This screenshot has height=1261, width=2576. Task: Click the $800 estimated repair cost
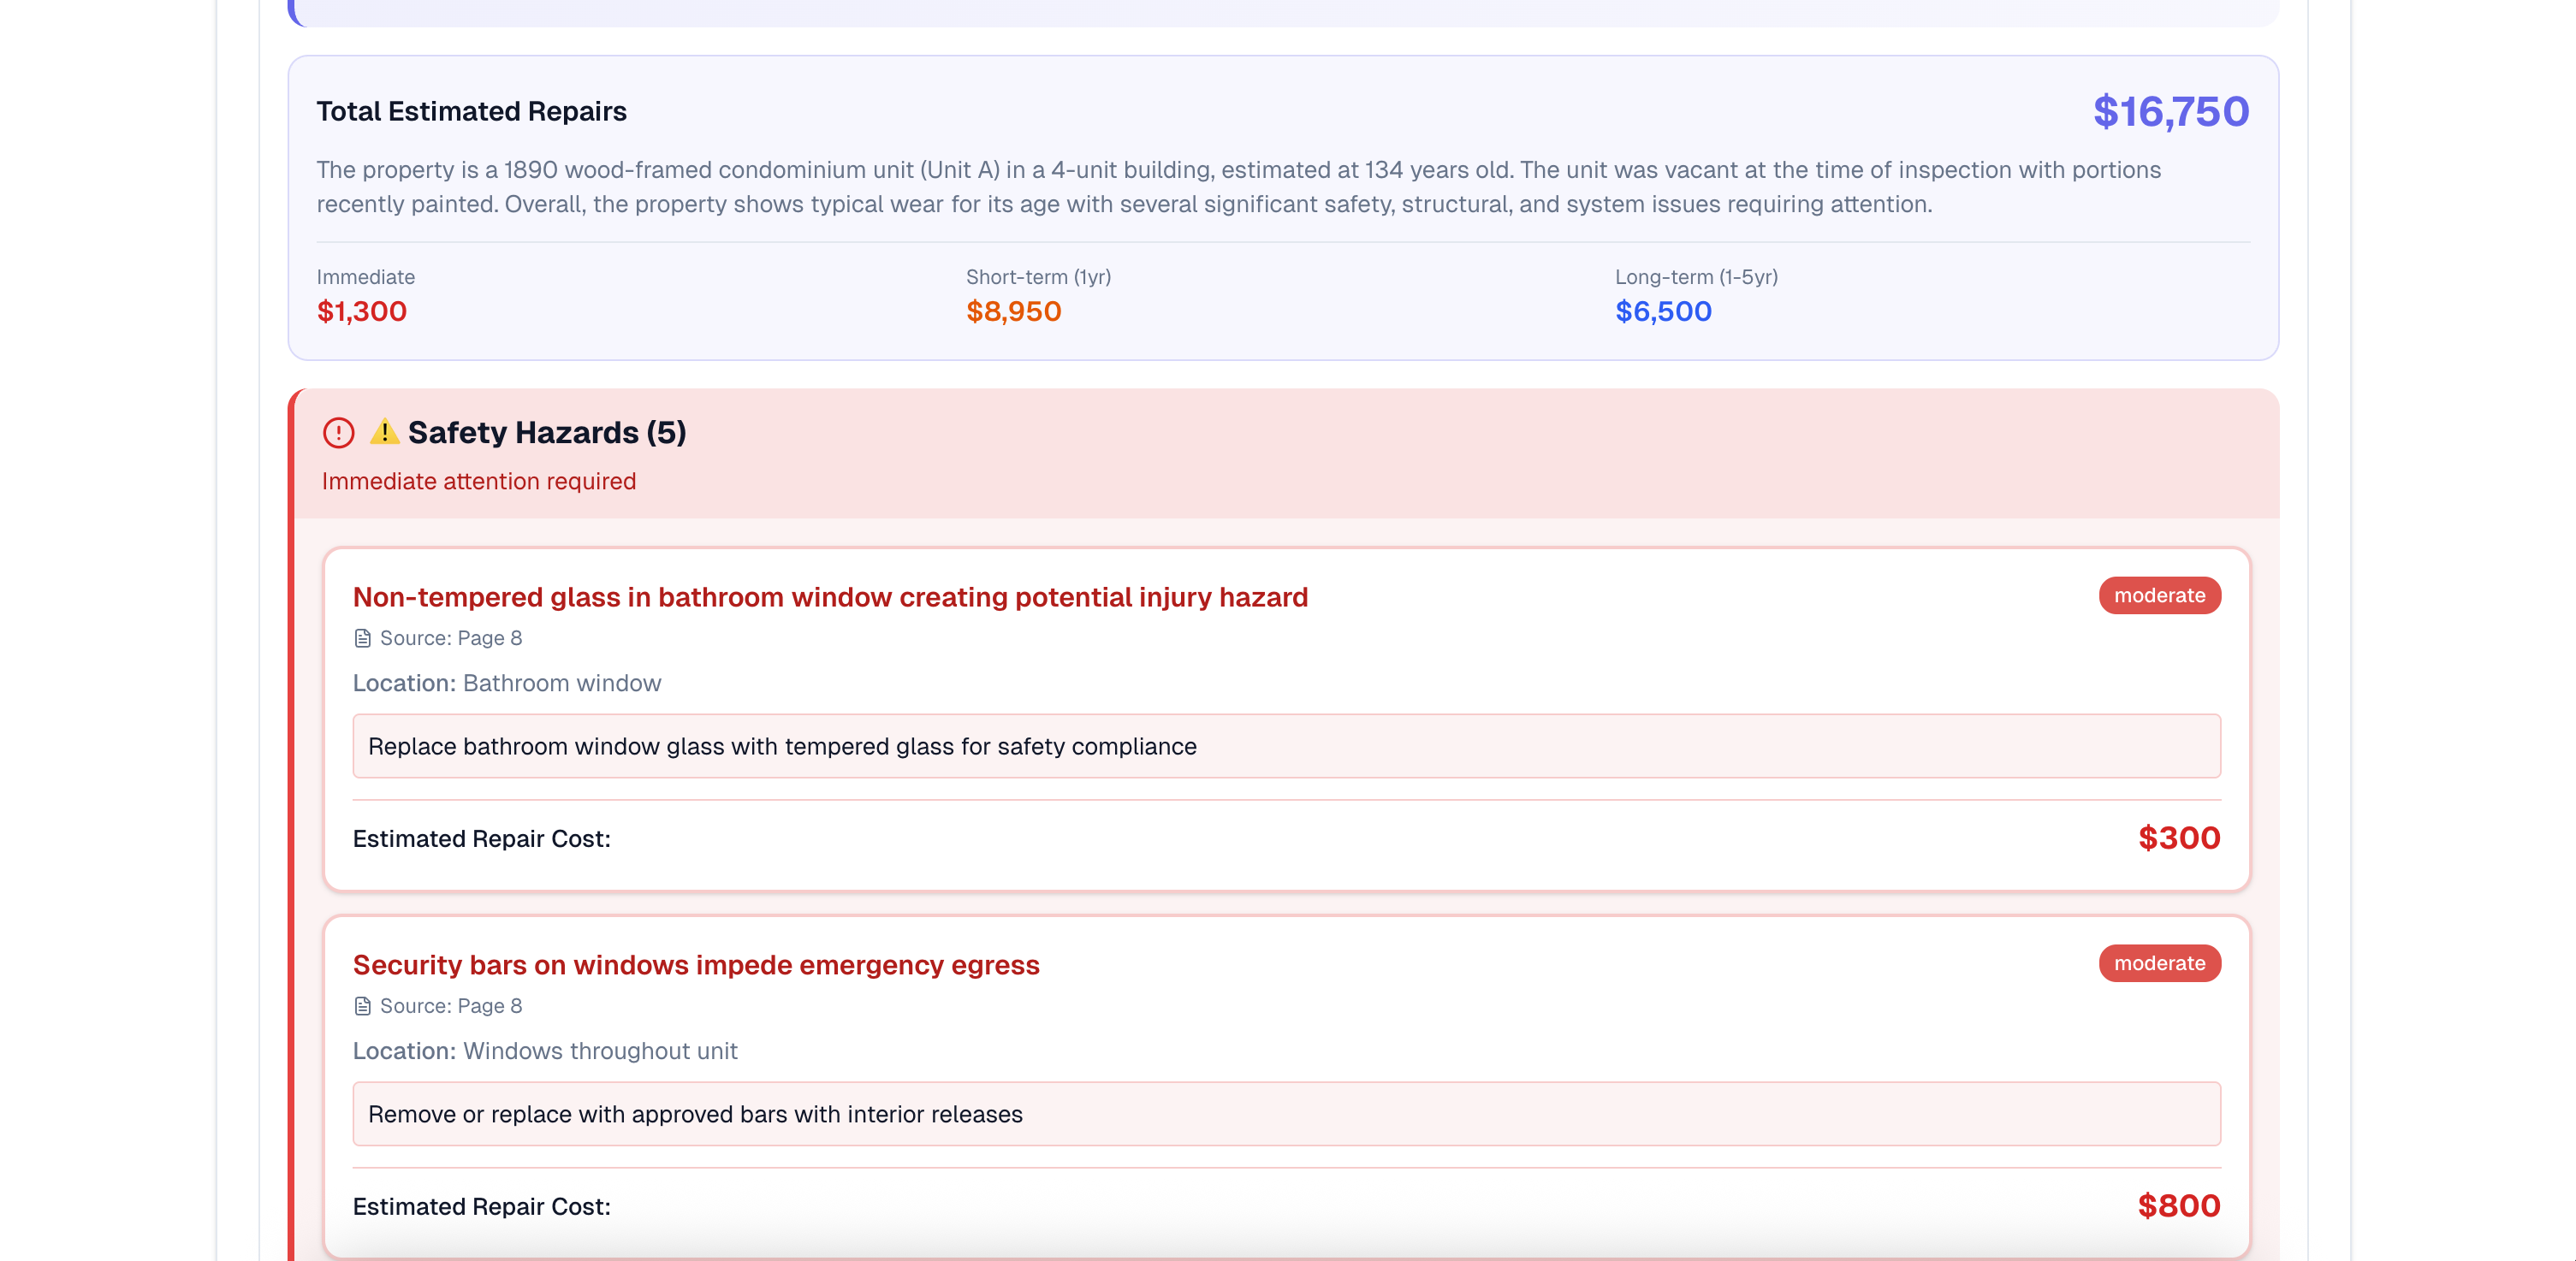pos(2178,1206)
